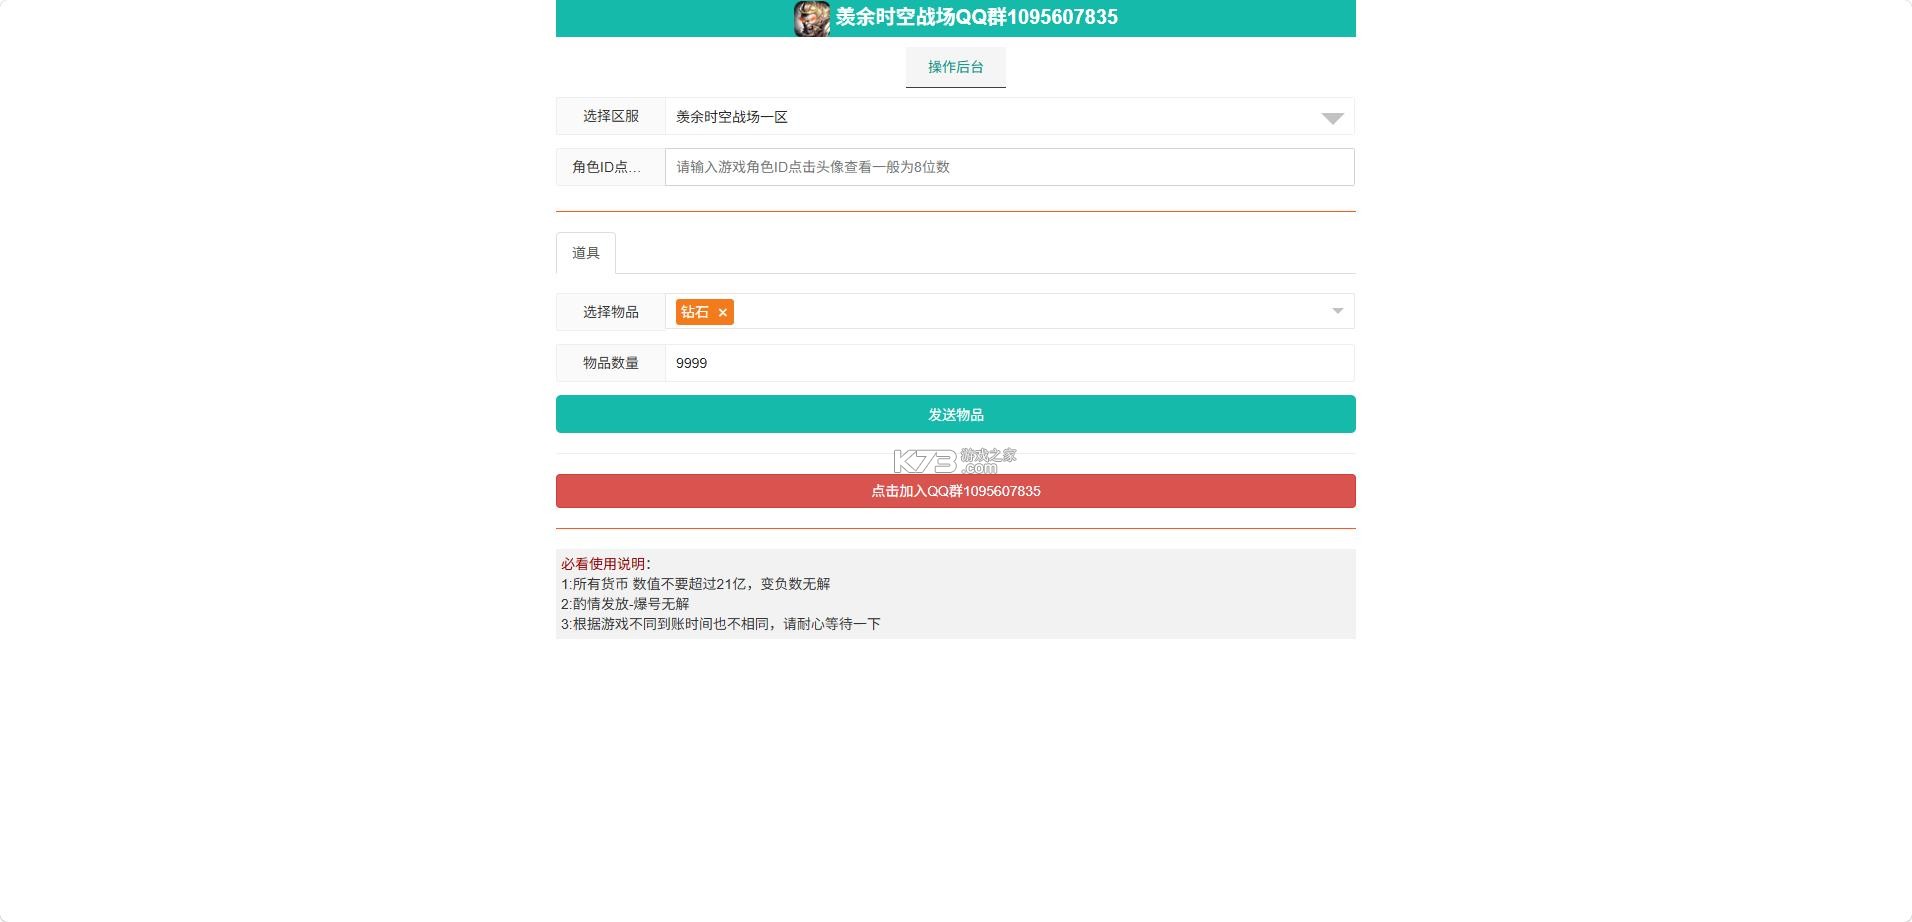Open the 操作后台 tab
The height and width of the screenshot is (922, 1912).
tap(955, 67)
